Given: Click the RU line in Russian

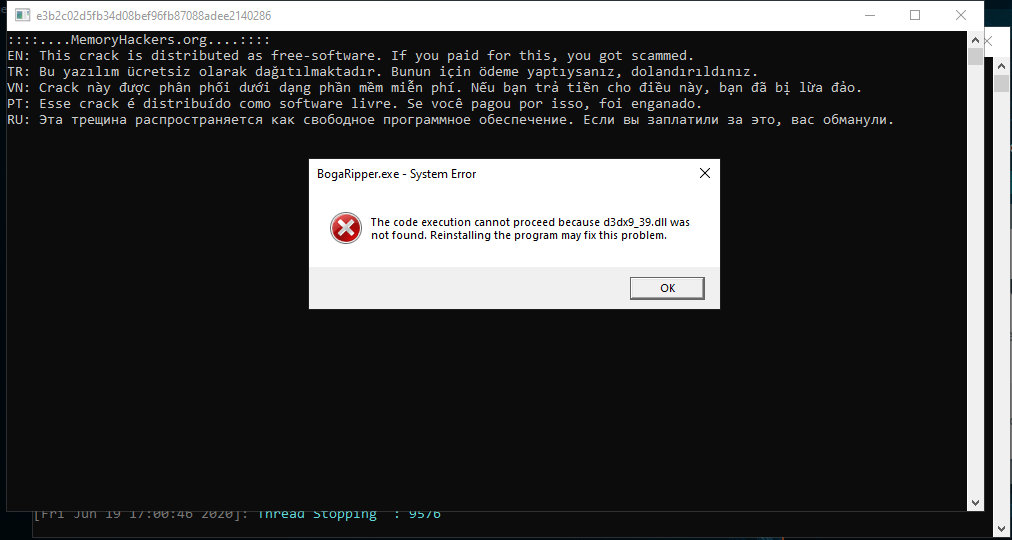Looking at the screenshot, I should point(450,119).
